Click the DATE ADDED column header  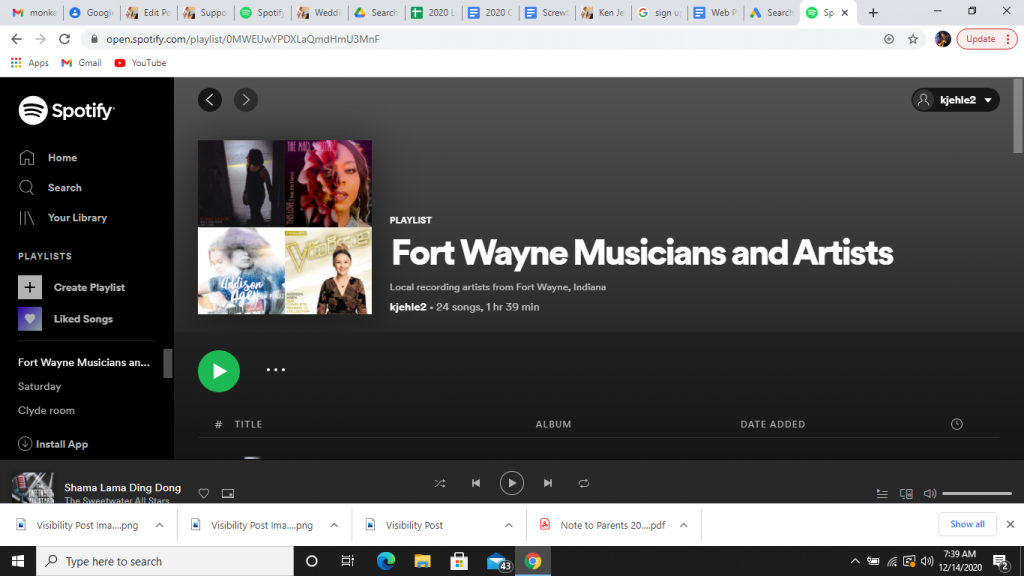point(773,424)
